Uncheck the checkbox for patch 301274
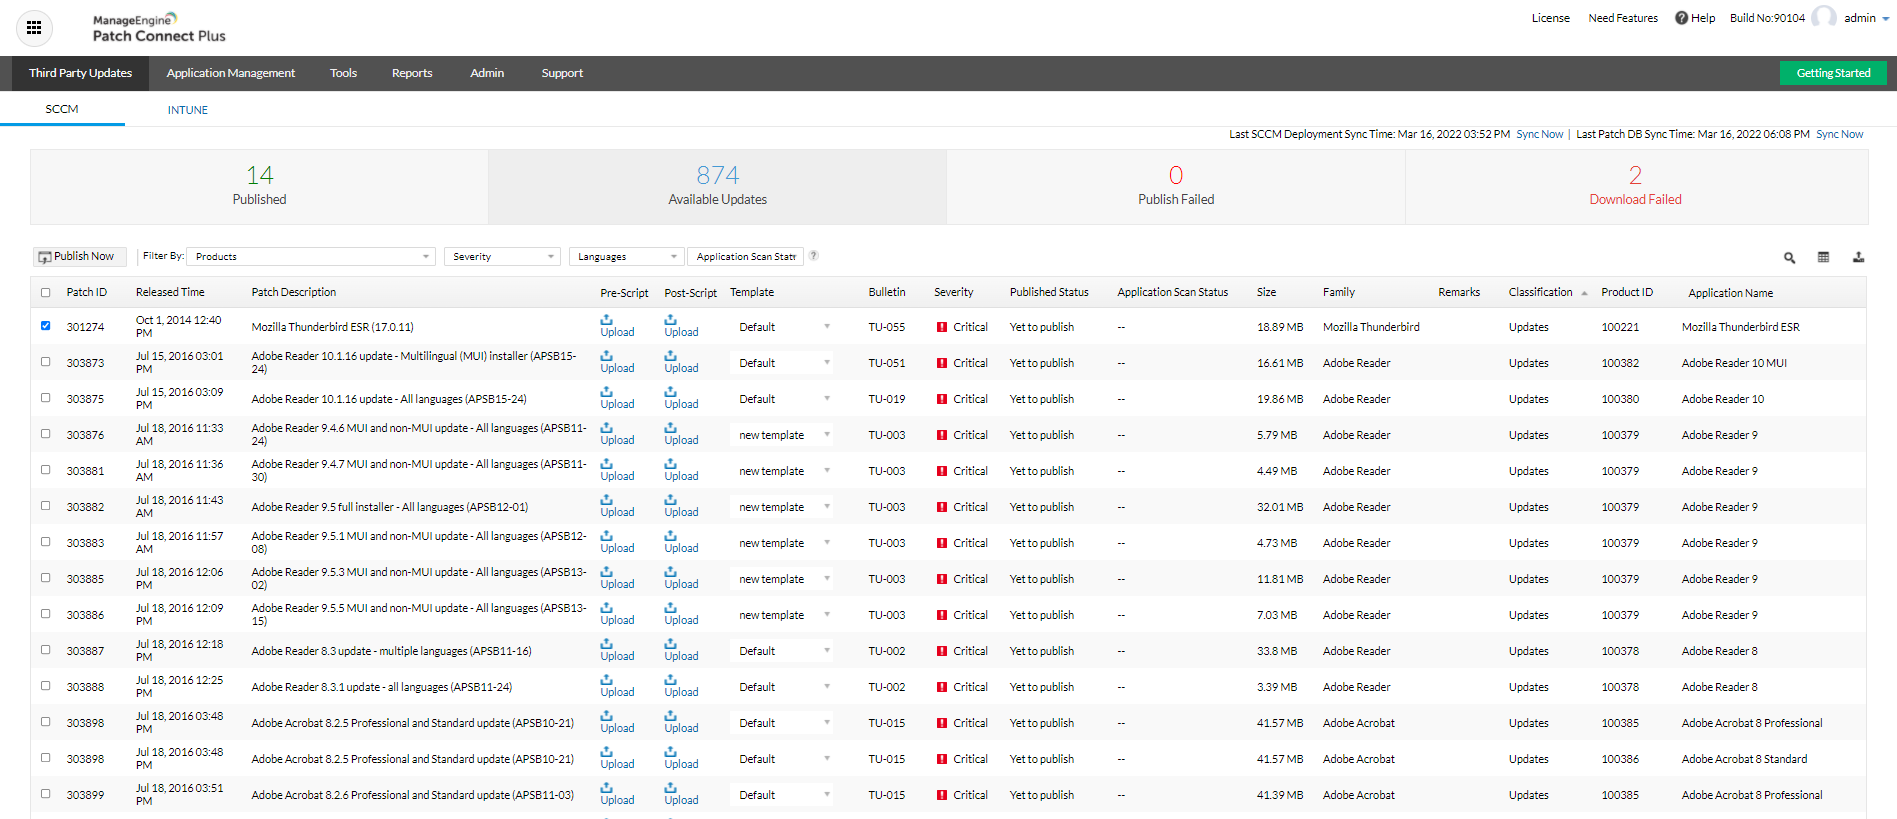Image resolution: width=1897 pixels, height=819 pixels. pyautogui.click(x=46, y=326)
